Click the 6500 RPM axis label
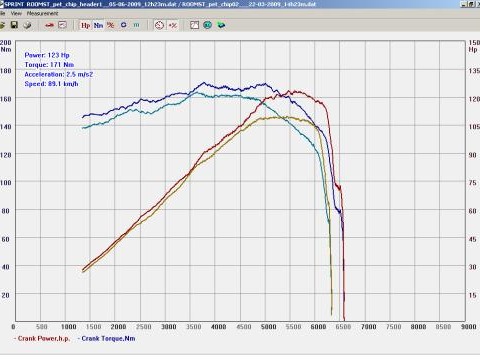Screen dimensions: 480x360 coord(343,327)
